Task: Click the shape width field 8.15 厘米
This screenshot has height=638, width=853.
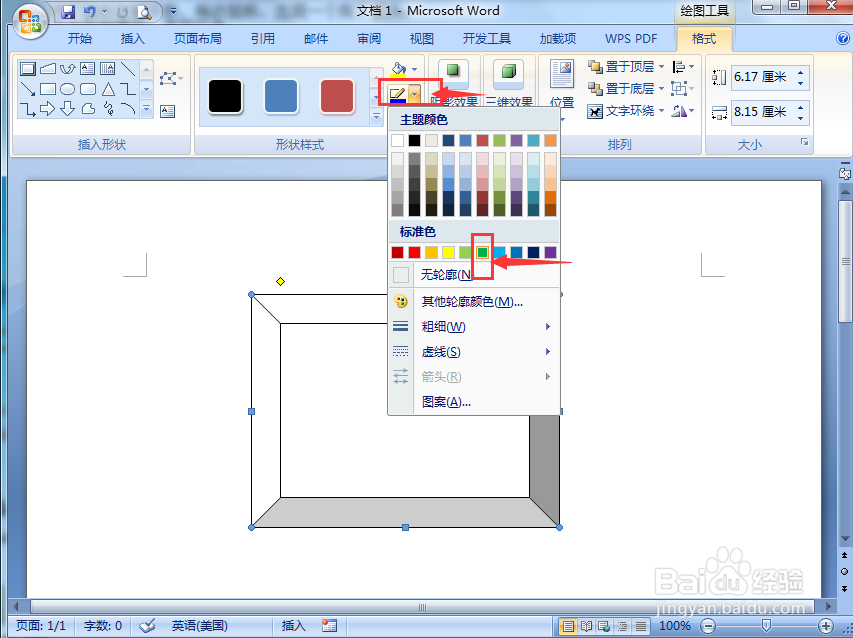Action: point(769,112)
